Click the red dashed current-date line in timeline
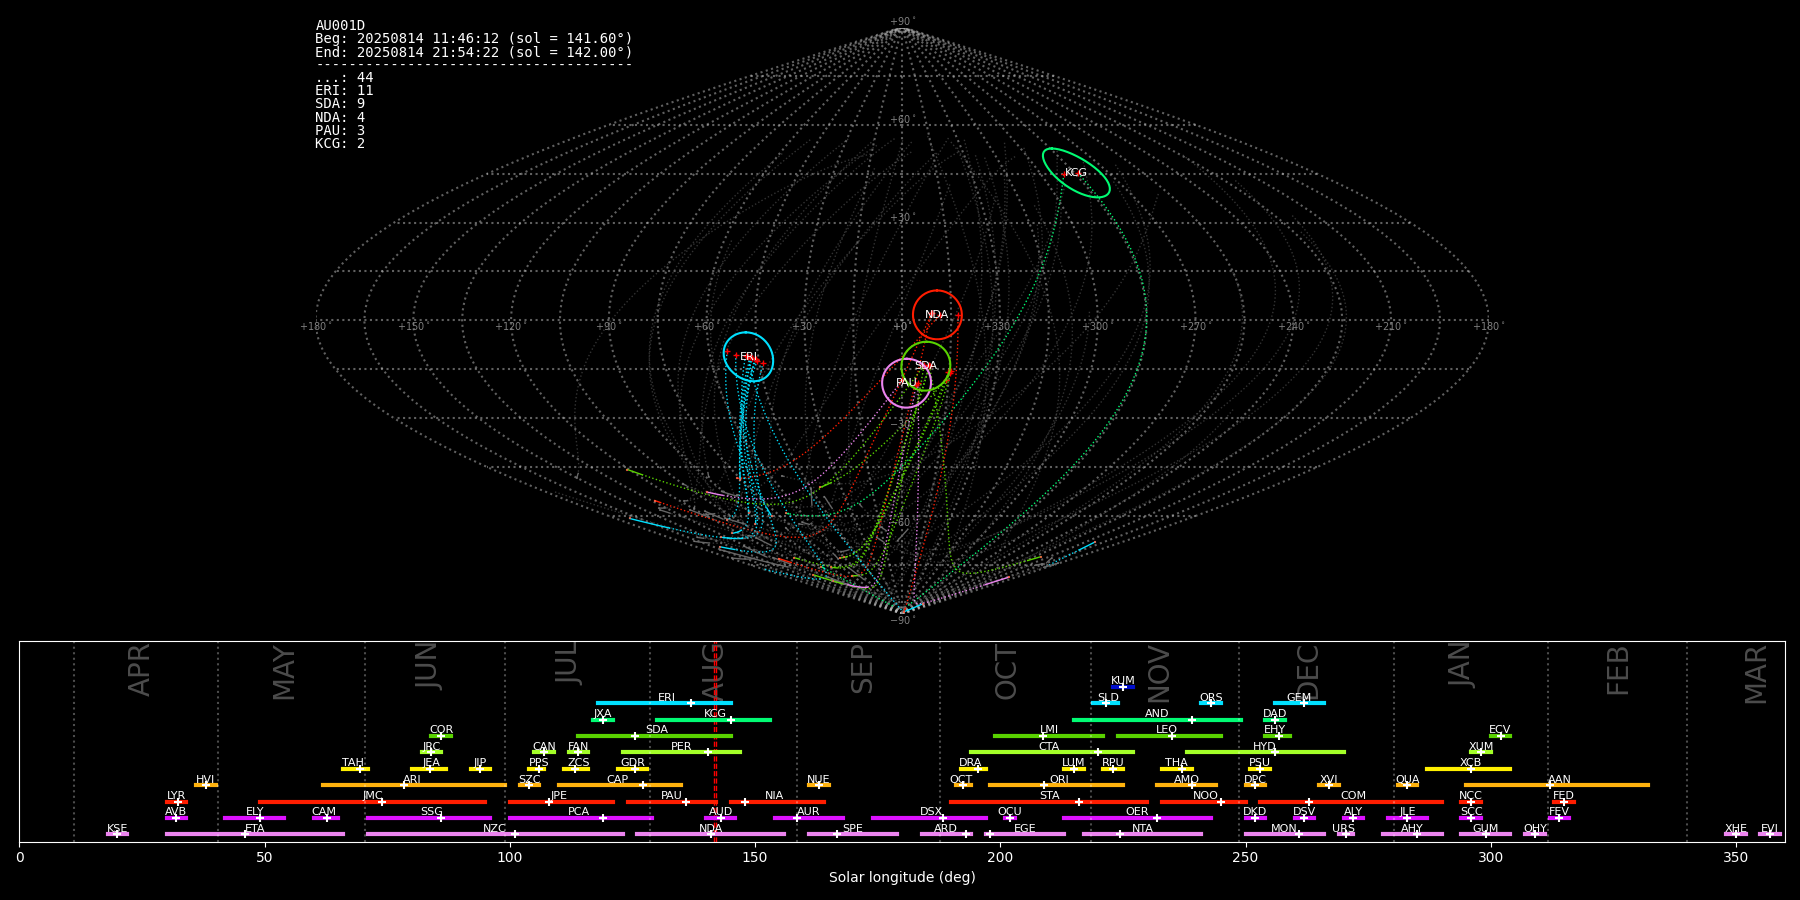The height and width of the screenshot is (900, 1800). (715, 741)
